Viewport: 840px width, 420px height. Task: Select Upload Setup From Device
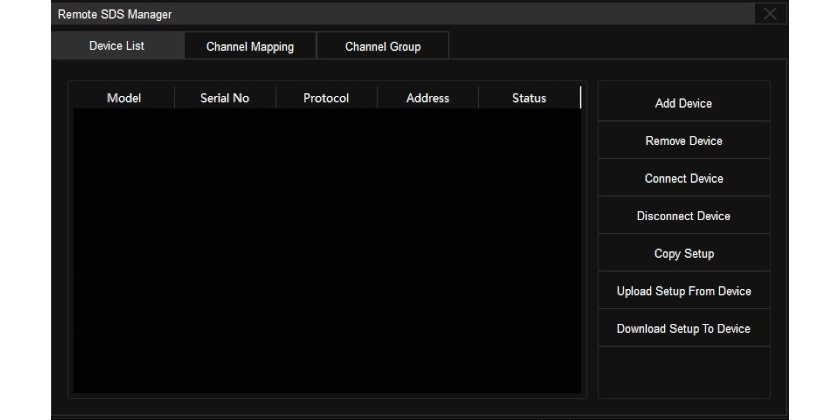(x=684, y=291)
